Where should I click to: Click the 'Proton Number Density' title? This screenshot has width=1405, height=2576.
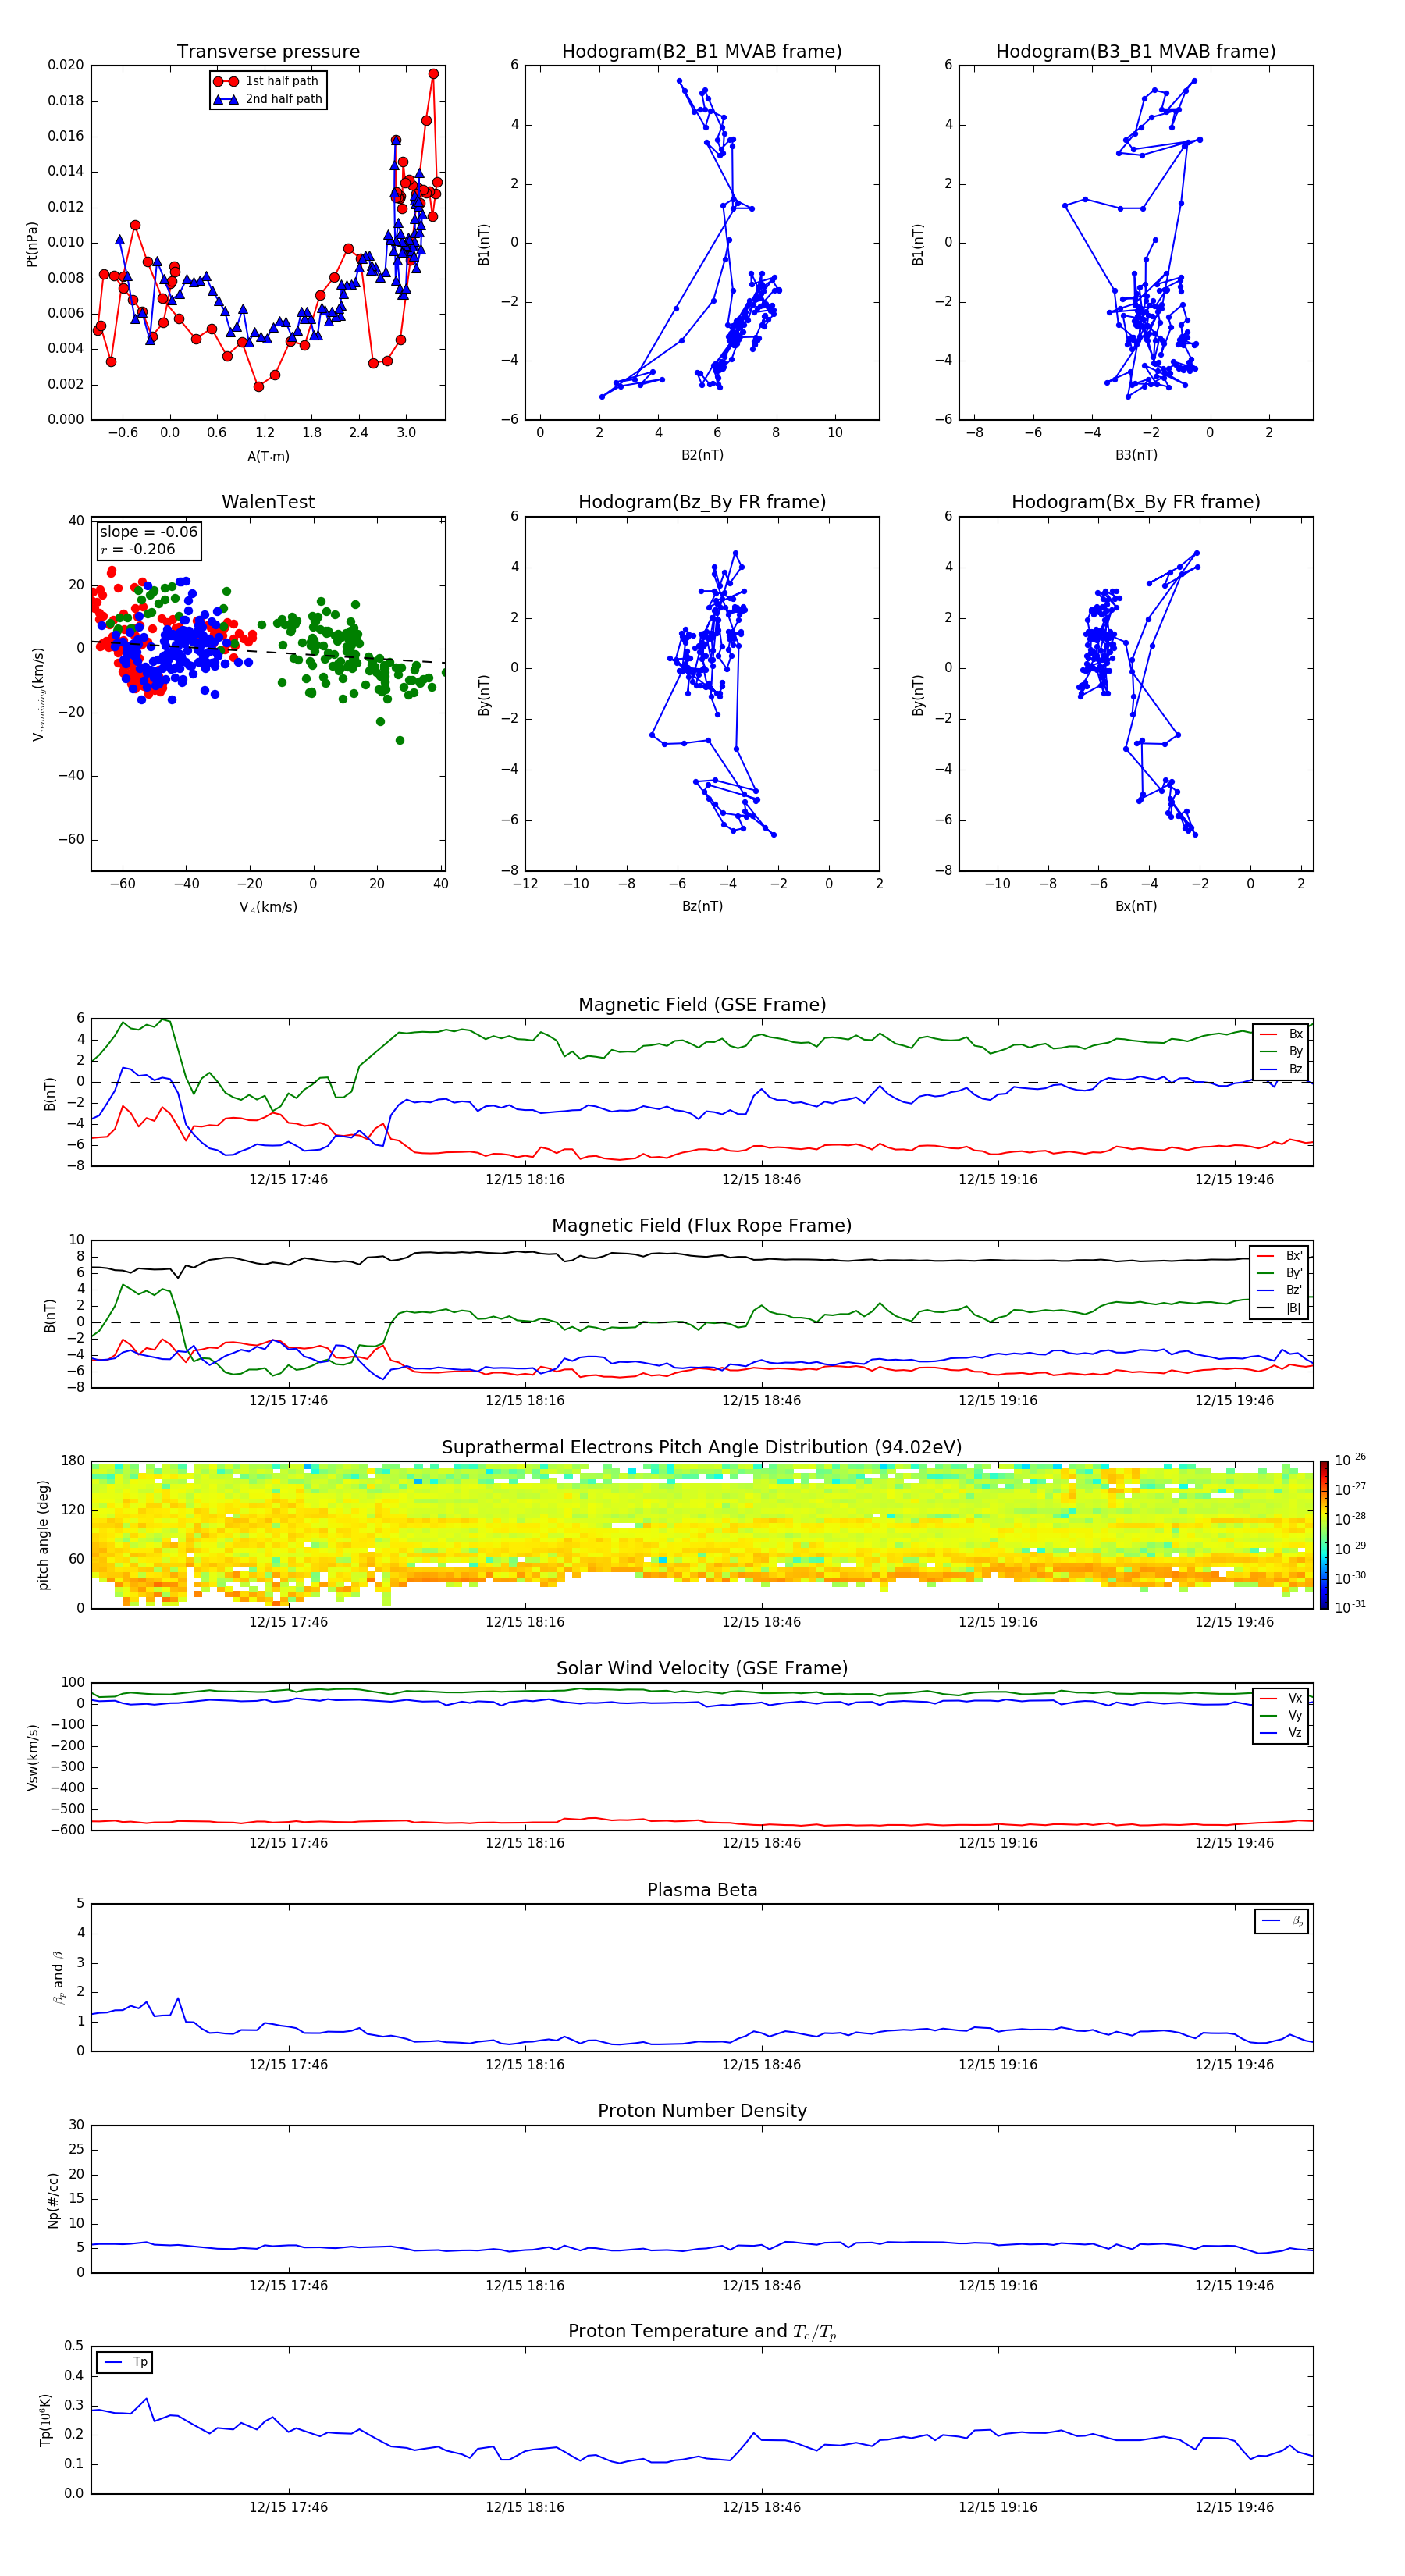pyautogui.click(x=702, y=2110)
